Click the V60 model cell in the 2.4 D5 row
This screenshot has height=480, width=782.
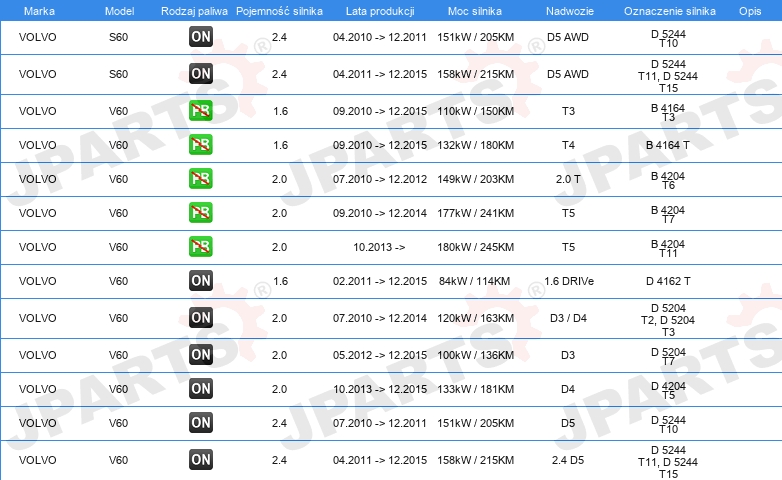click(118, 460)
